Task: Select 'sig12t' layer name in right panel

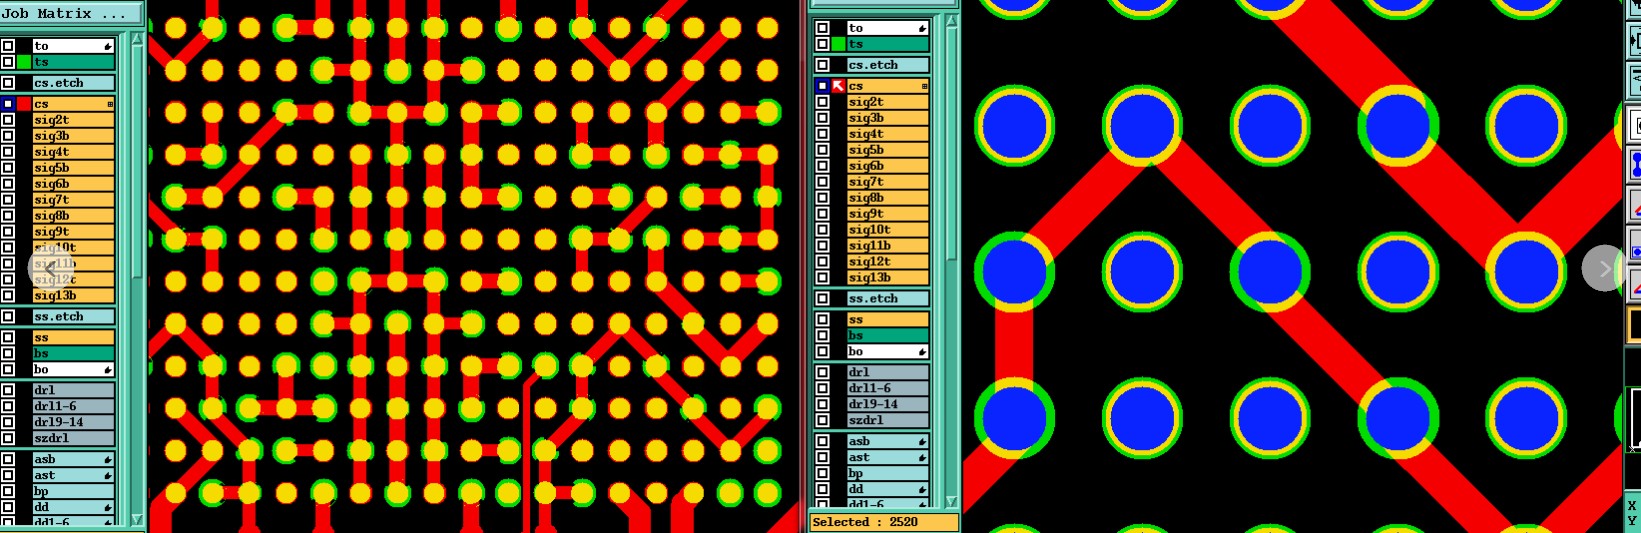Action: click(888, 262)
